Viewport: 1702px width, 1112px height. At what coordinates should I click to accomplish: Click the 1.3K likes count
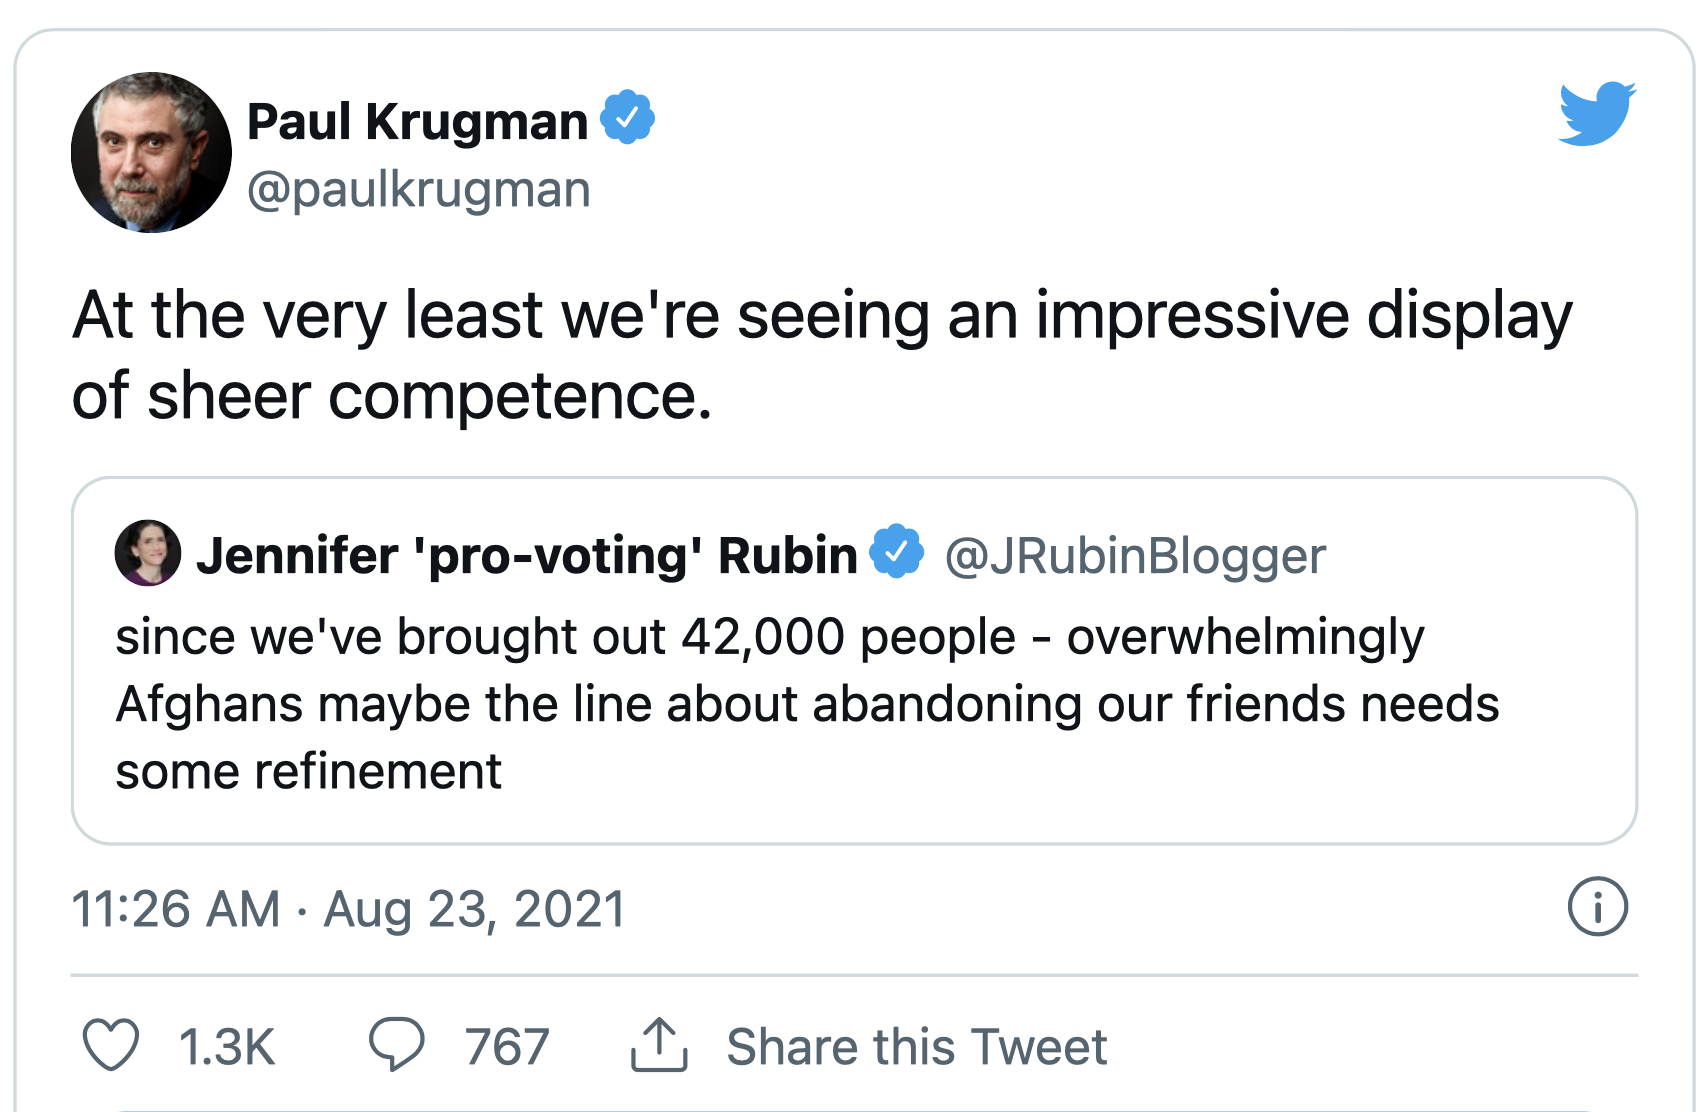[x=227, y=1047]
